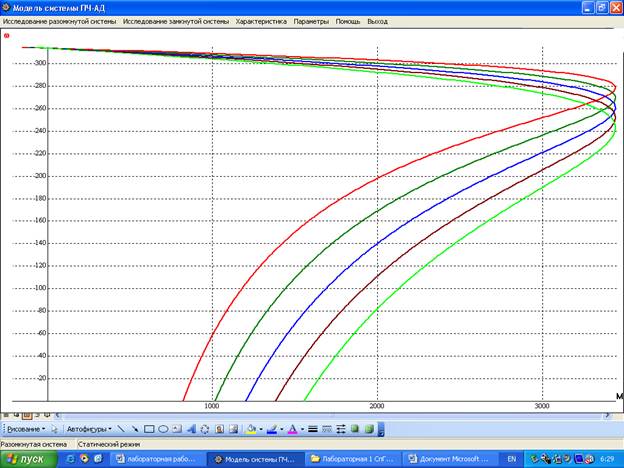Open Font Color dropdown arrow
The width and height of the screenshot is (624, 468).
302,429
